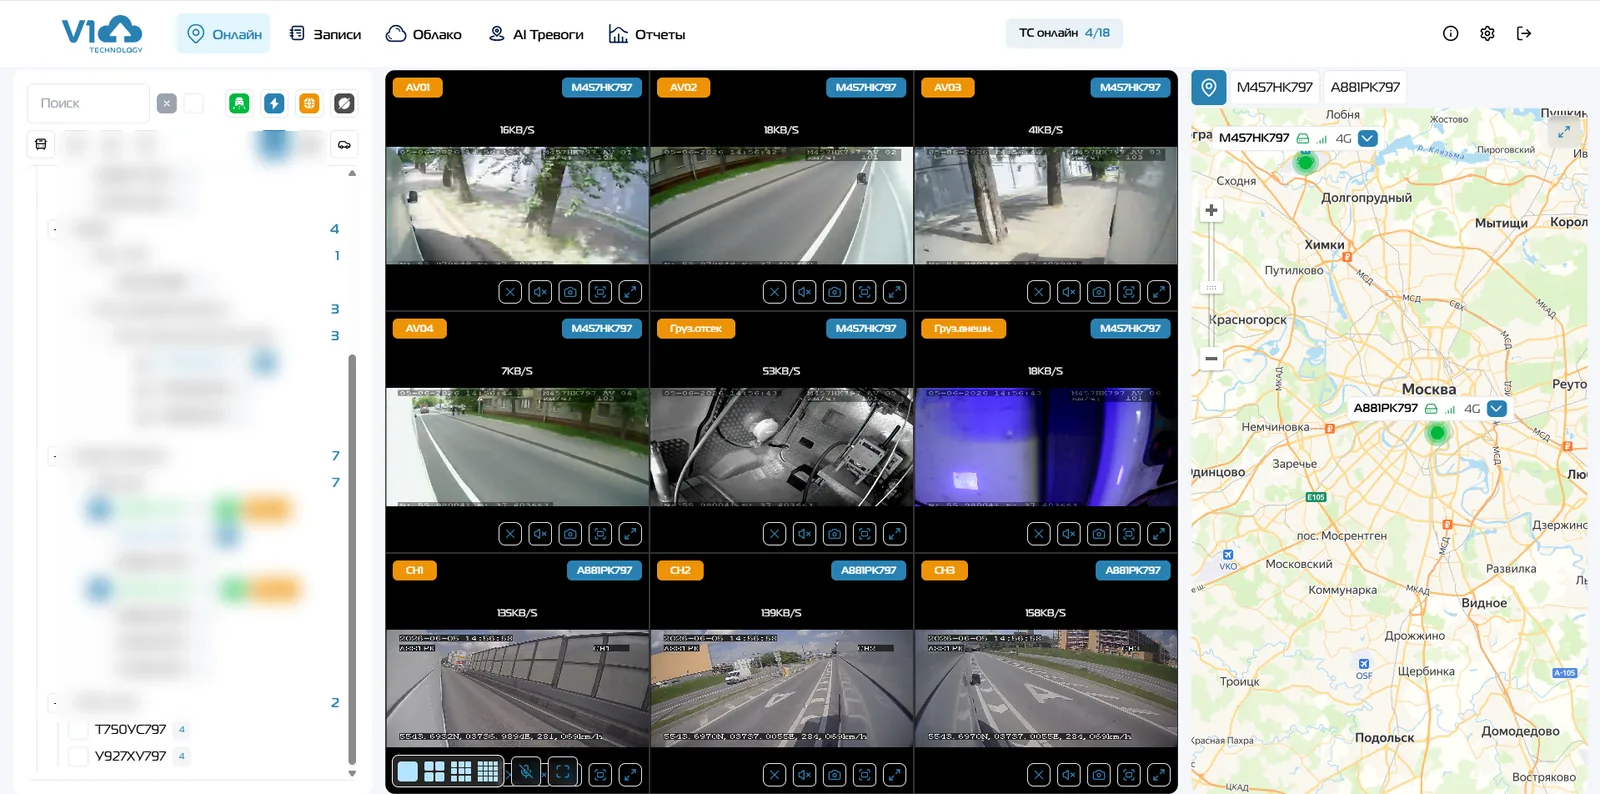Take a snapshot of the AV01 camera feed
1600x794 pixels.
pyautogui.click(x=570, y=292)
